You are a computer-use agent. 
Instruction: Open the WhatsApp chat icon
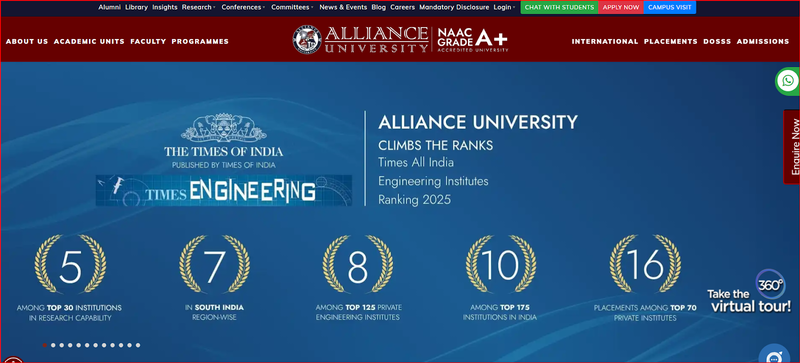(x=788, y=81)
